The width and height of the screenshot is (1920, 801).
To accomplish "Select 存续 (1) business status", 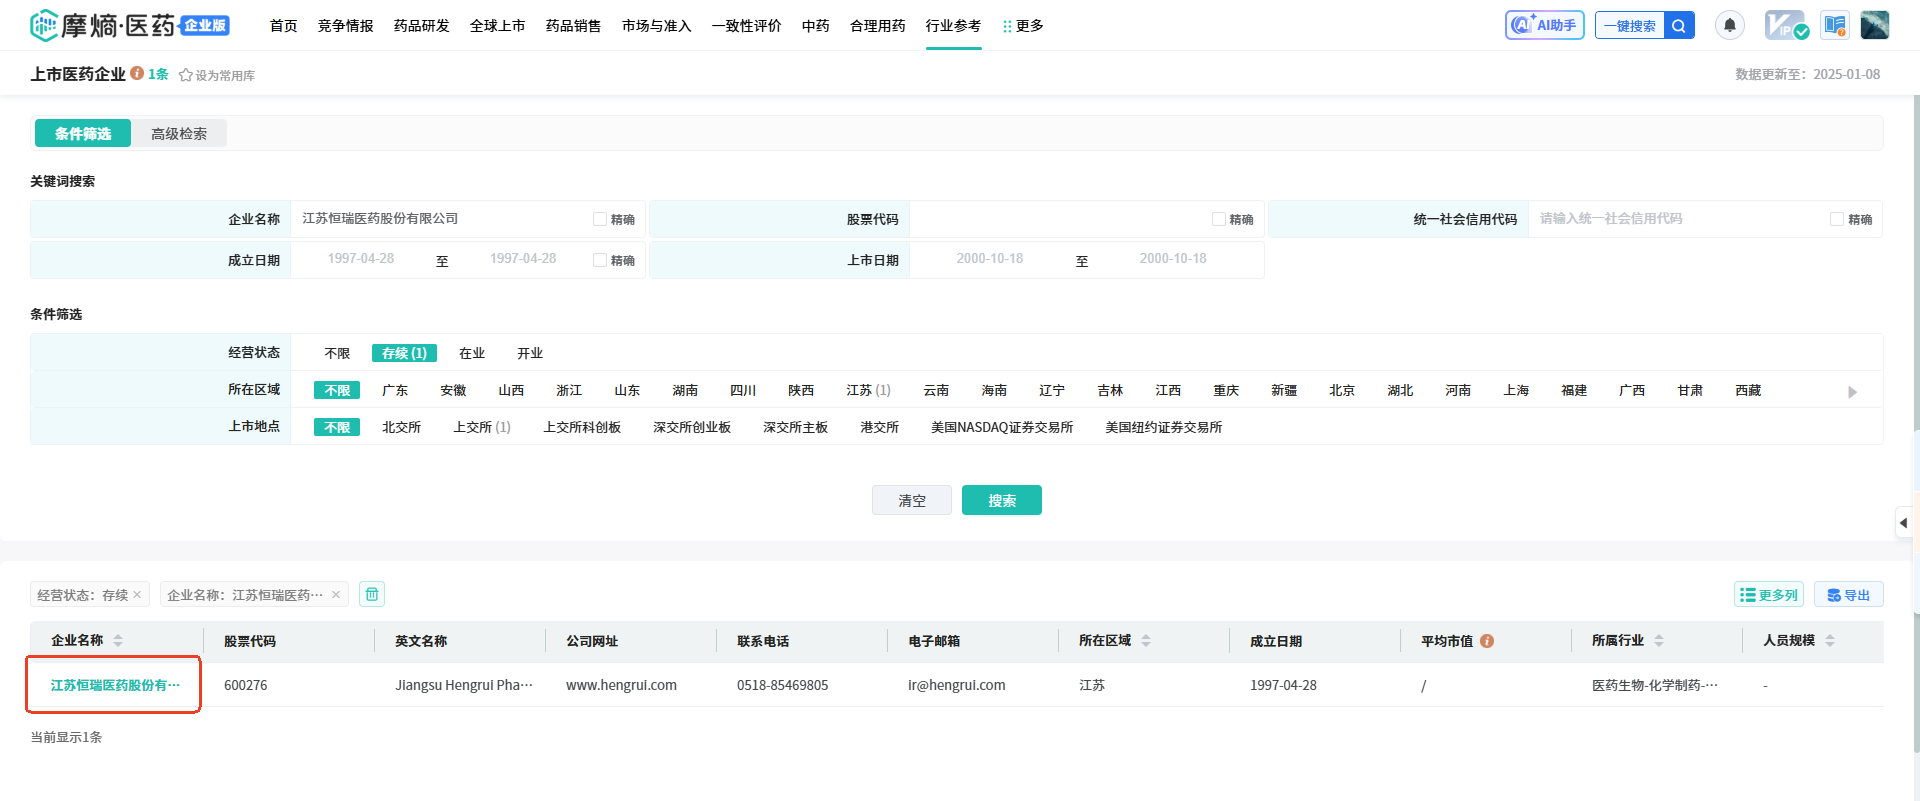I will (x=404, y=353).
